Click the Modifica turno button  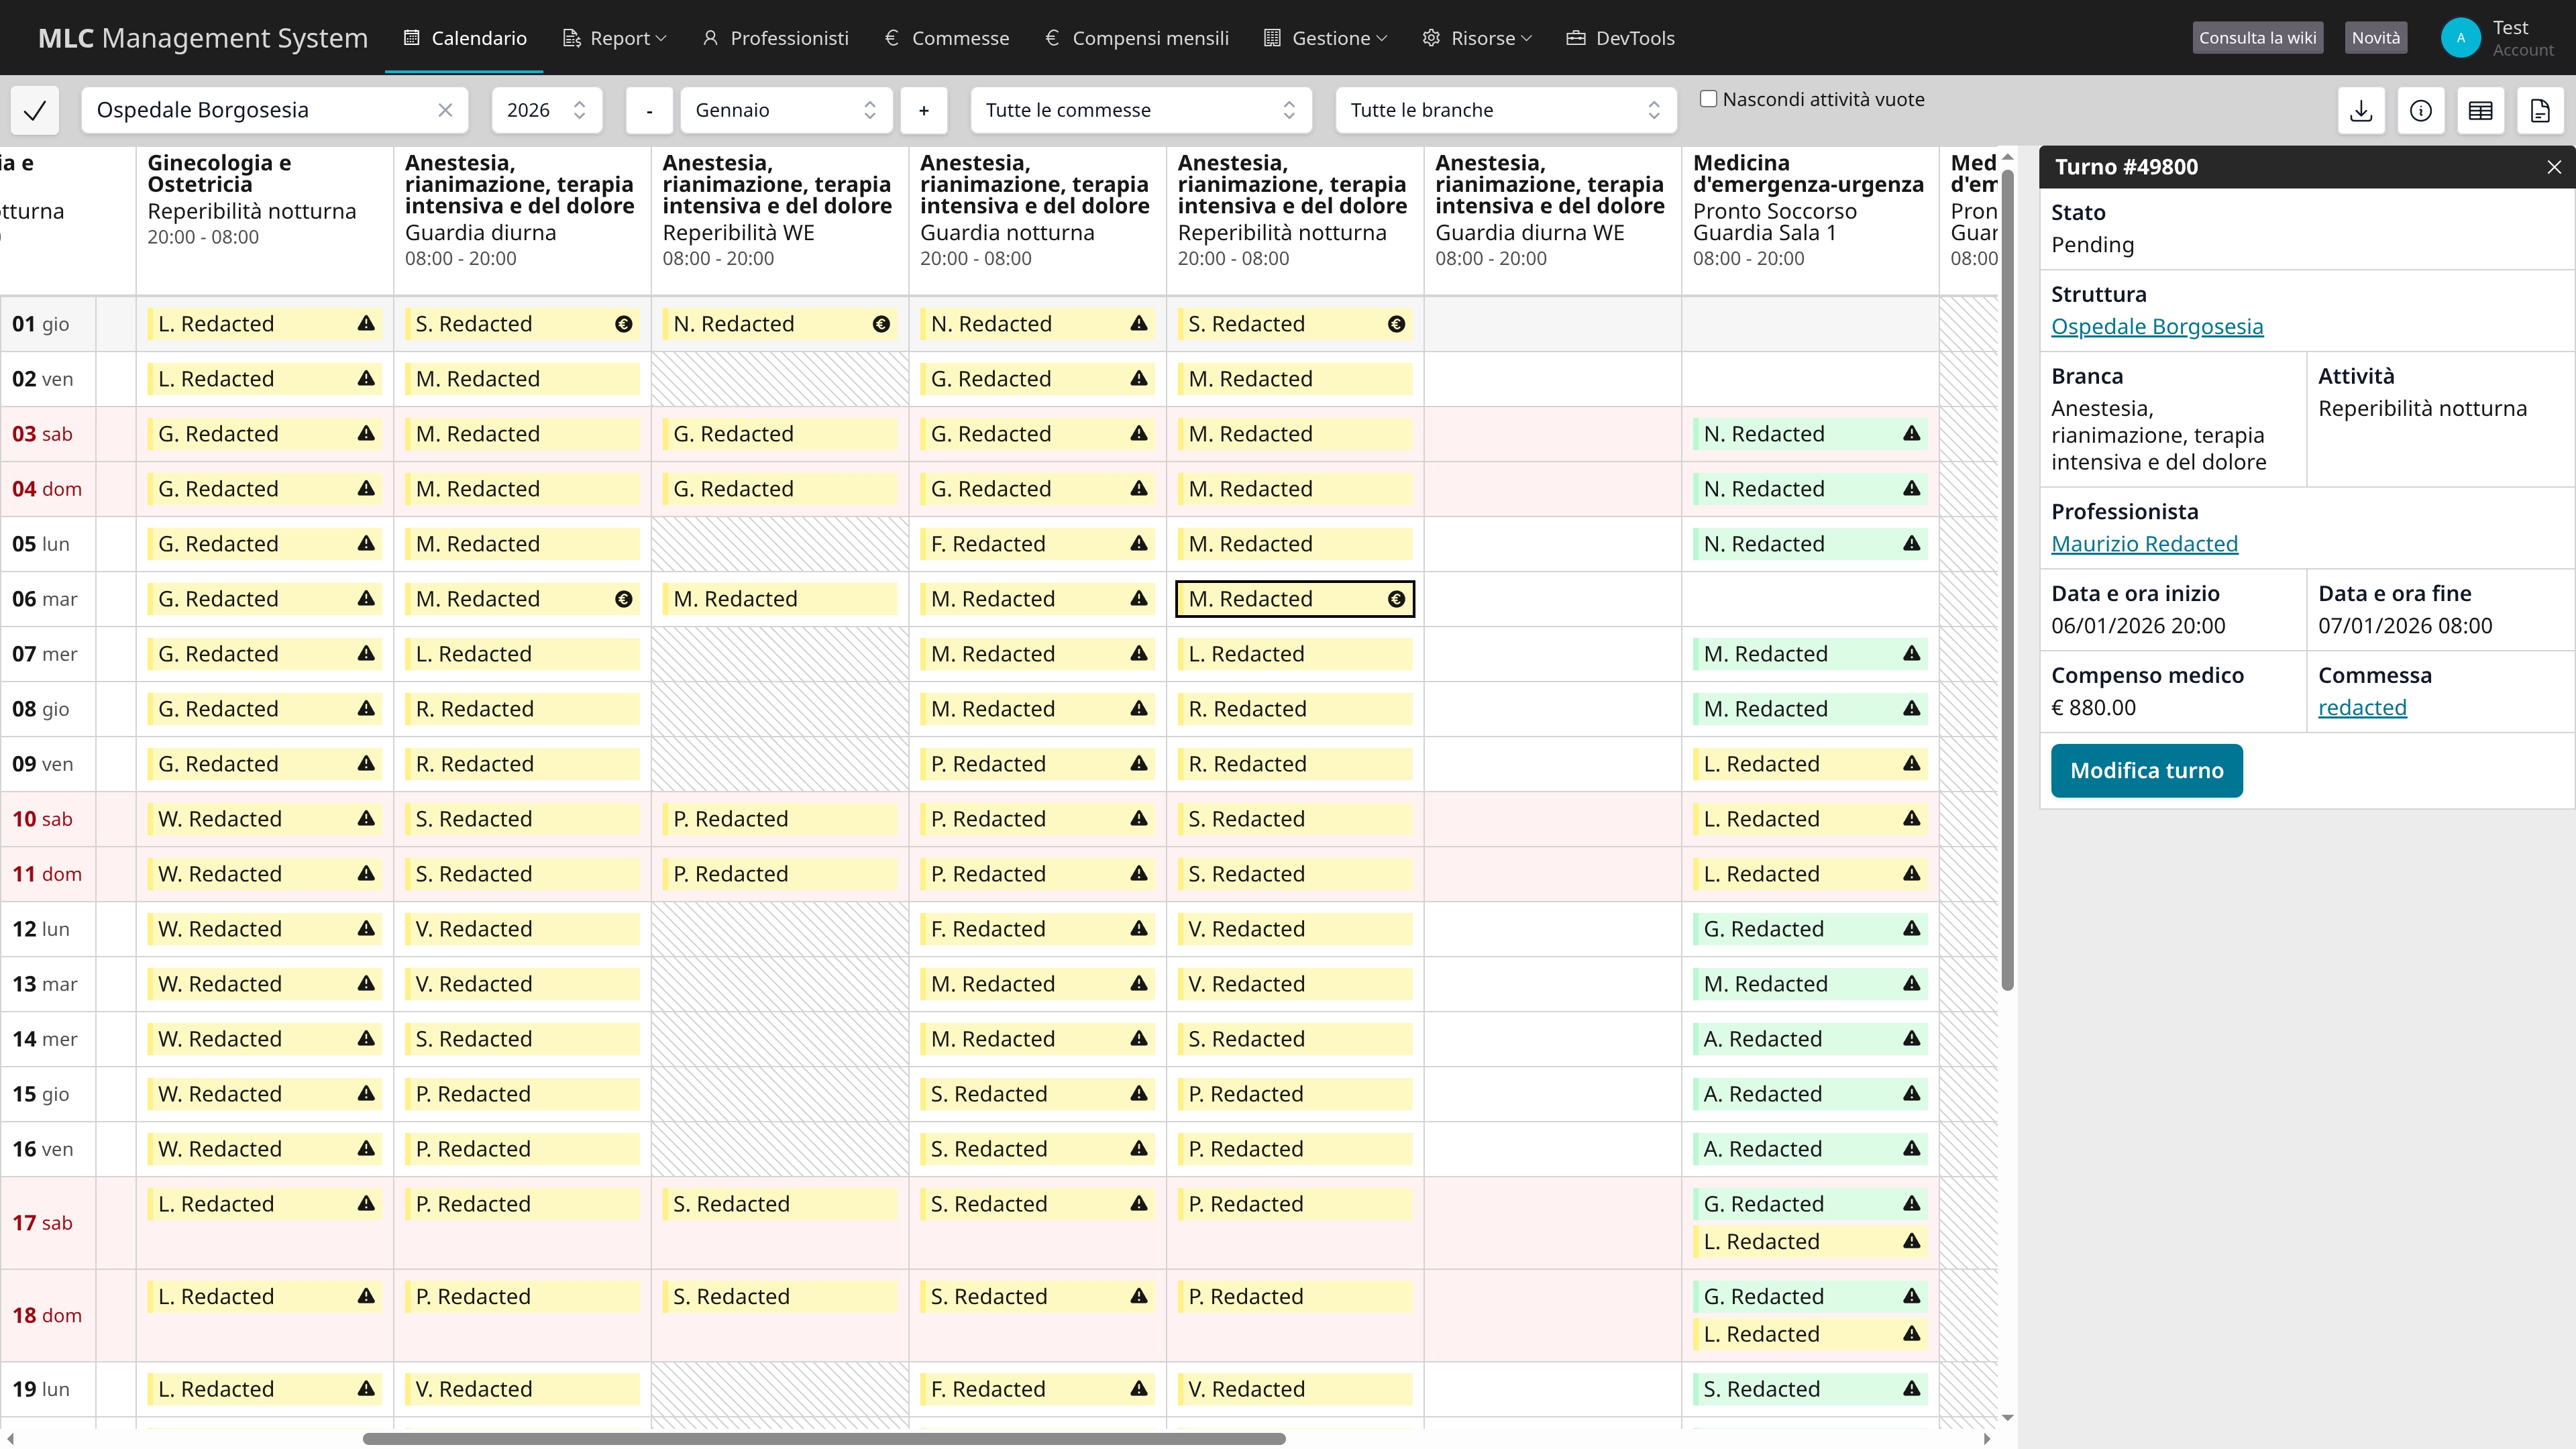tap(2146, 771)
